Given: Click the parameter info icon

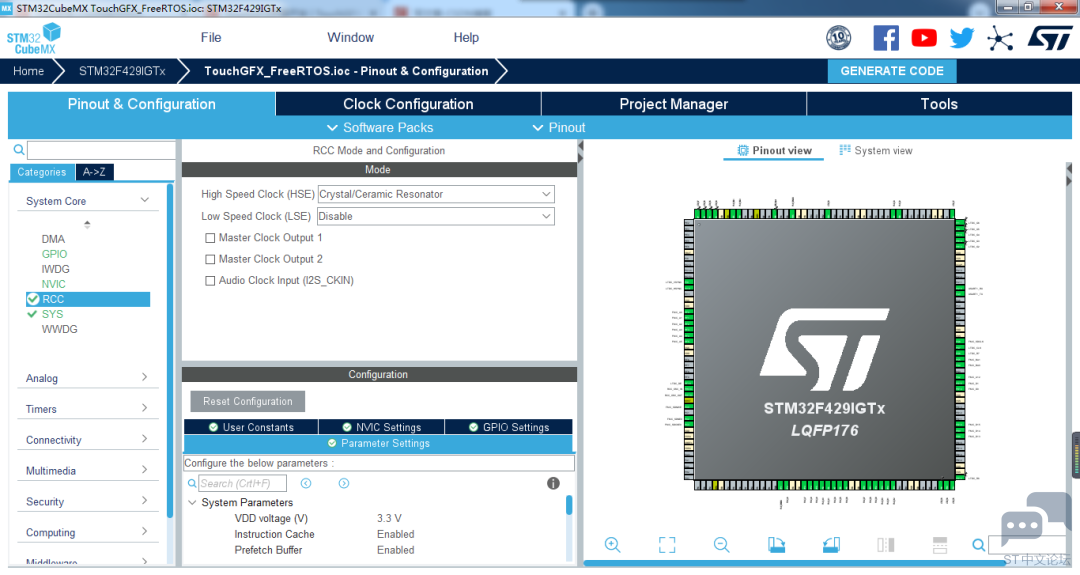Looking at the screenshot, I should pyautogui.click(x=553, y=483).
